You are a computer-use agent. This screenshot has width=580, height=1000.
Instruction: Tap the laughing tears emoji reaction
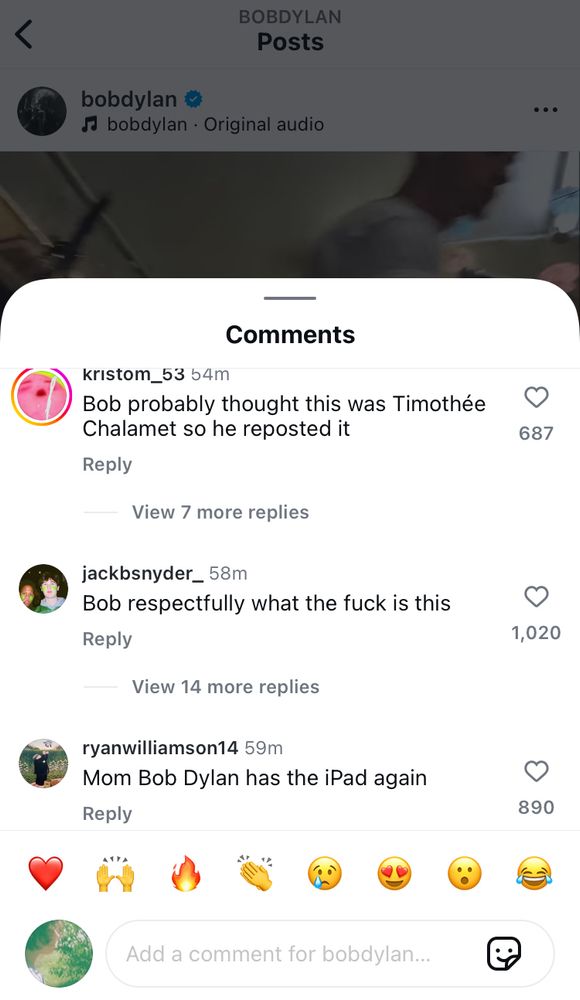534,874
